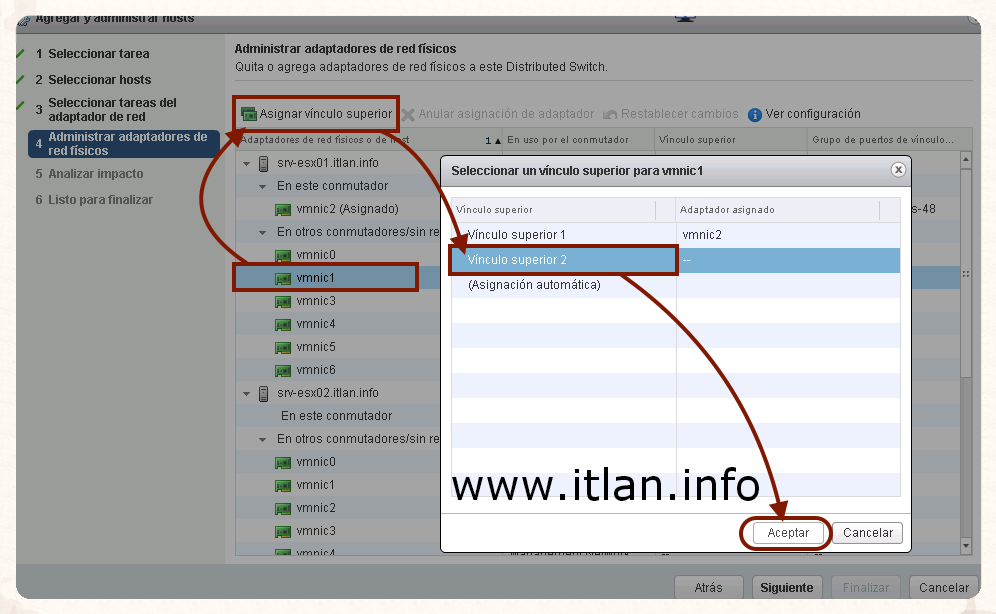Collapse the srv-esx01.itlan.info tree node
The width and height of the screenshot is (996, 614).
(x=247, y=163)
